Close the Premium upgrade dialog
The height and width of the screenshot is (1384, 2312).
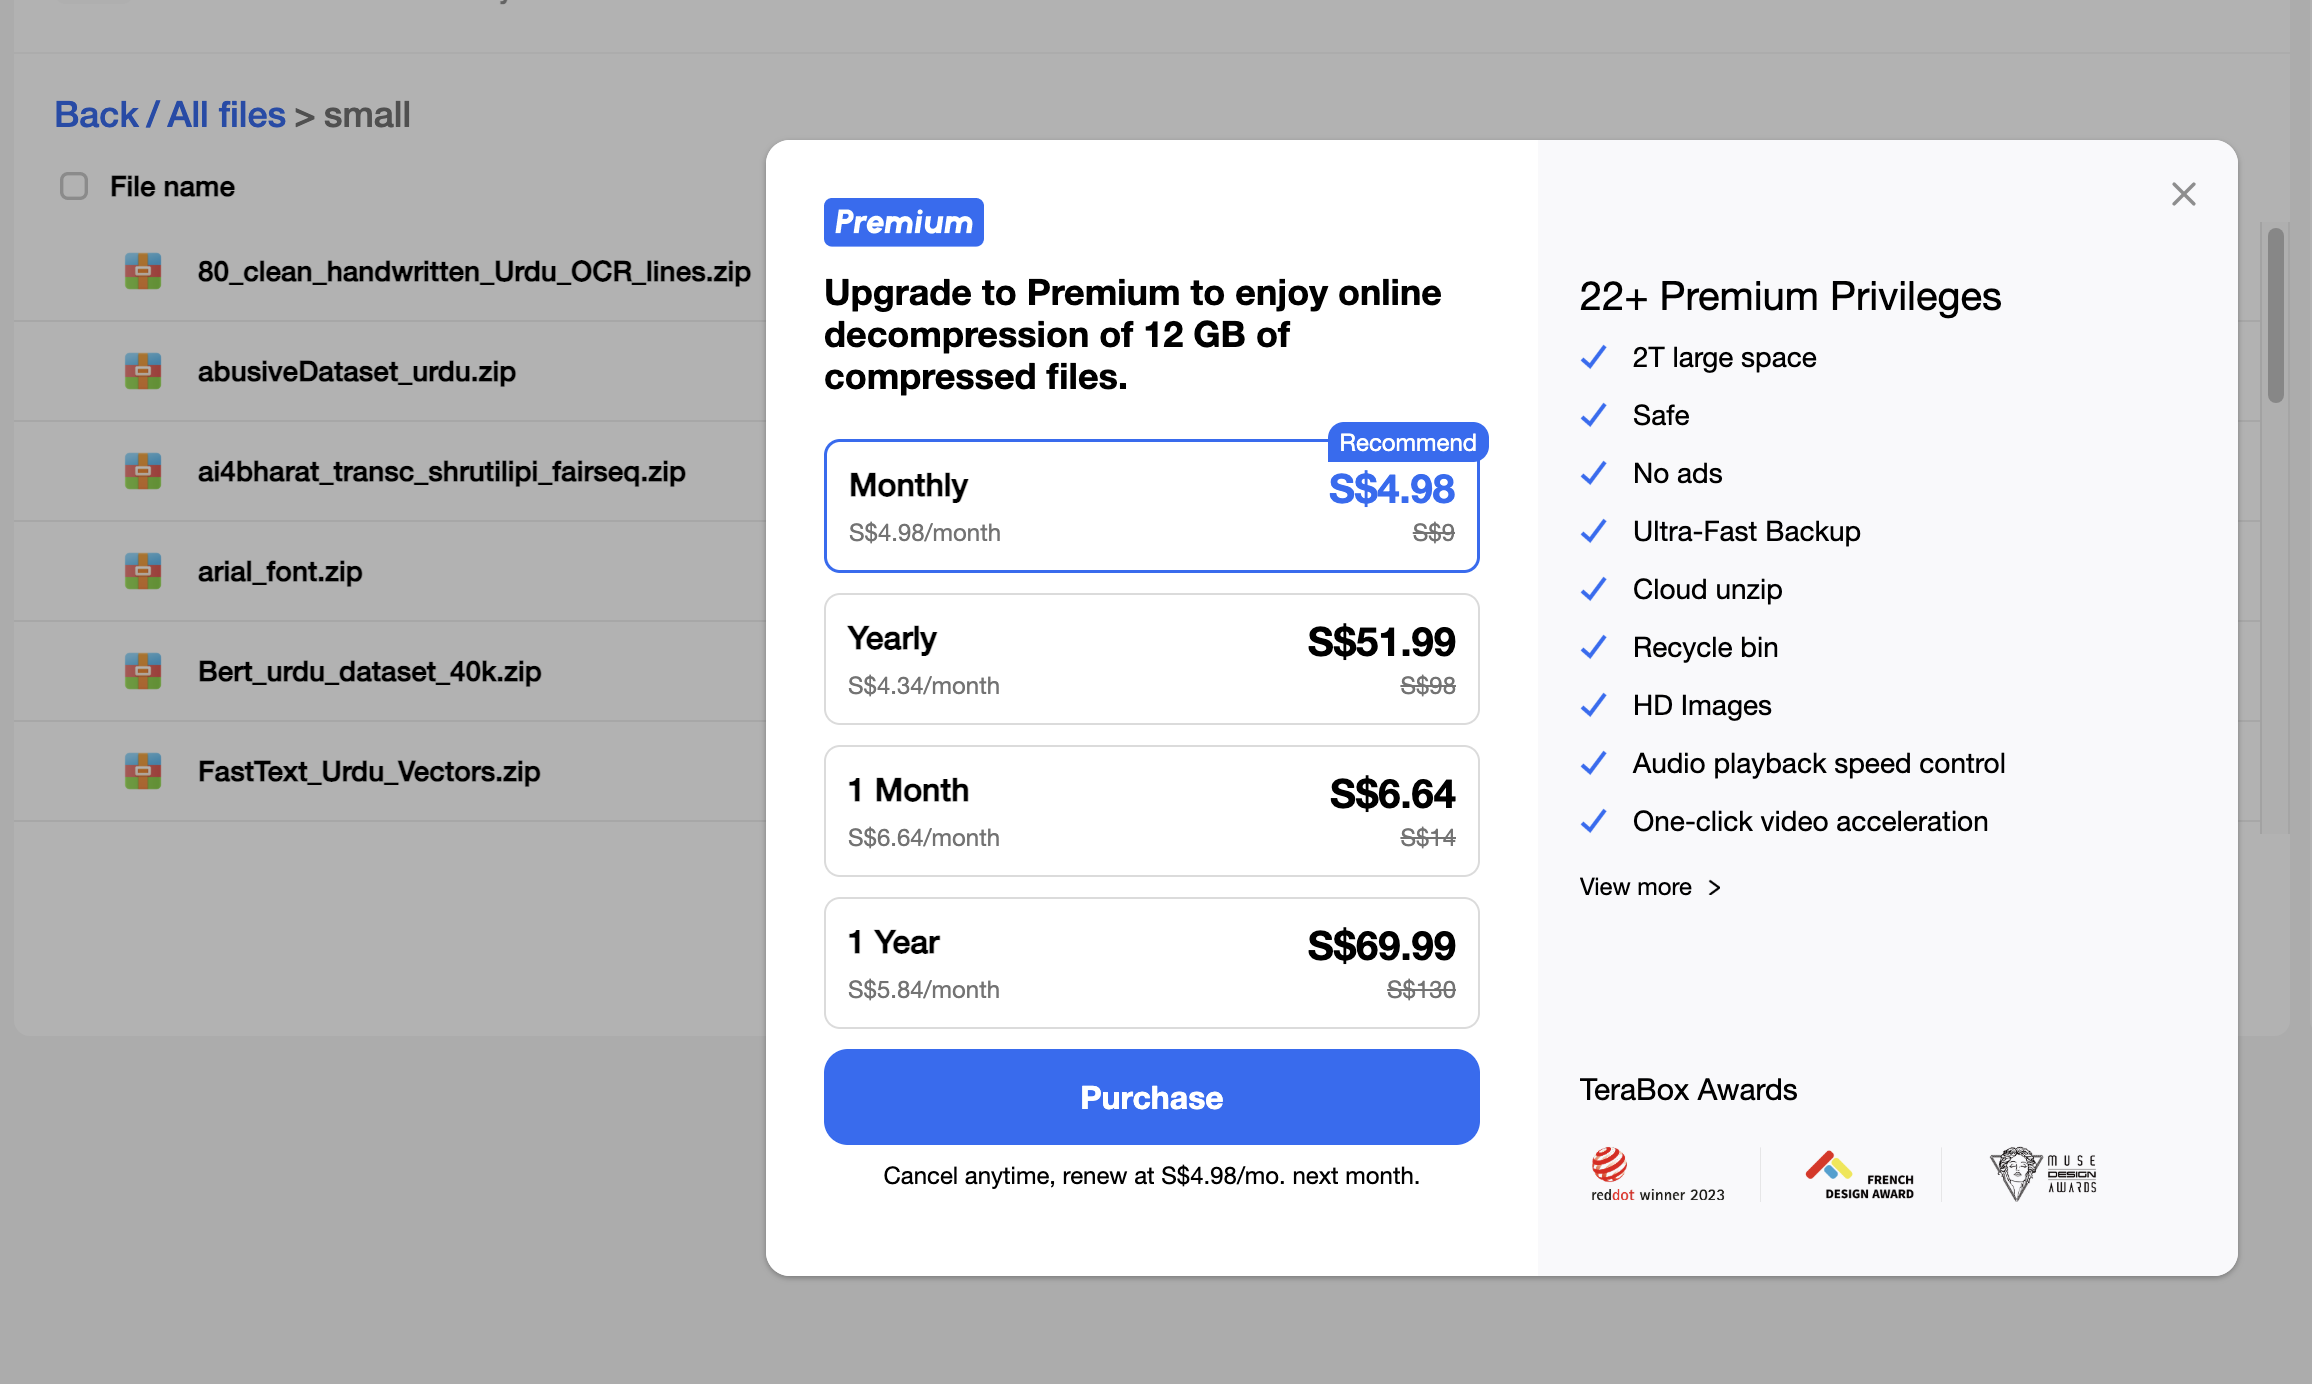2183,194
